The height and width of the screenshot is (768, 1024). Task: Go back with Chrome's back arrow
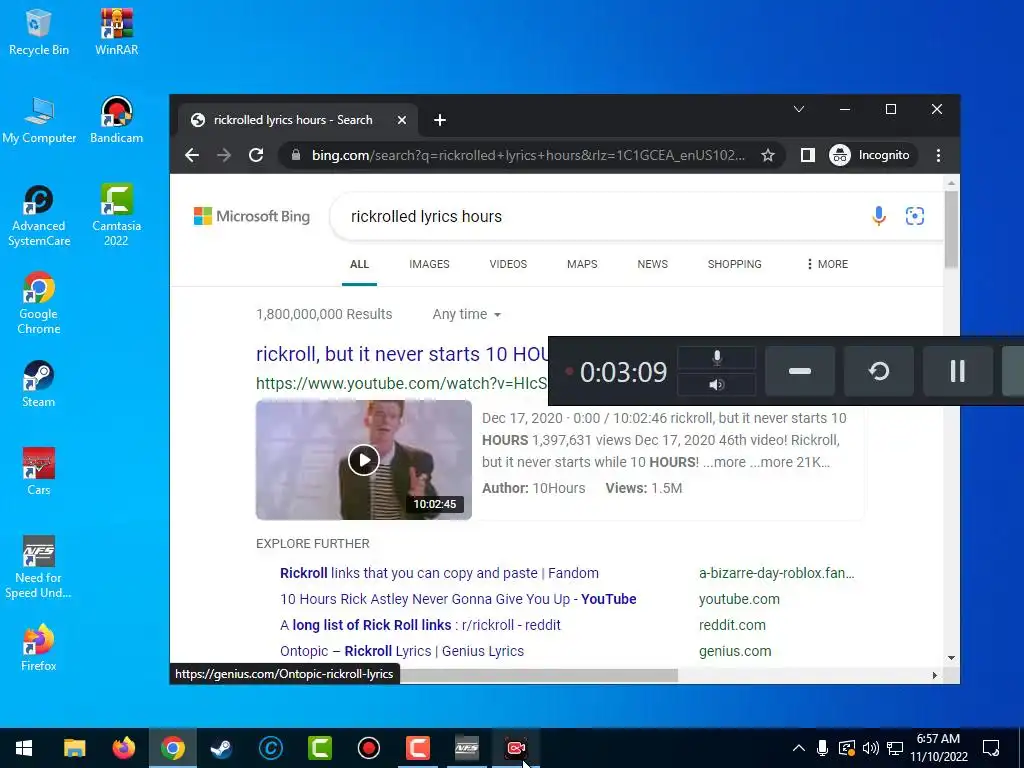click(x=192, y=155)
